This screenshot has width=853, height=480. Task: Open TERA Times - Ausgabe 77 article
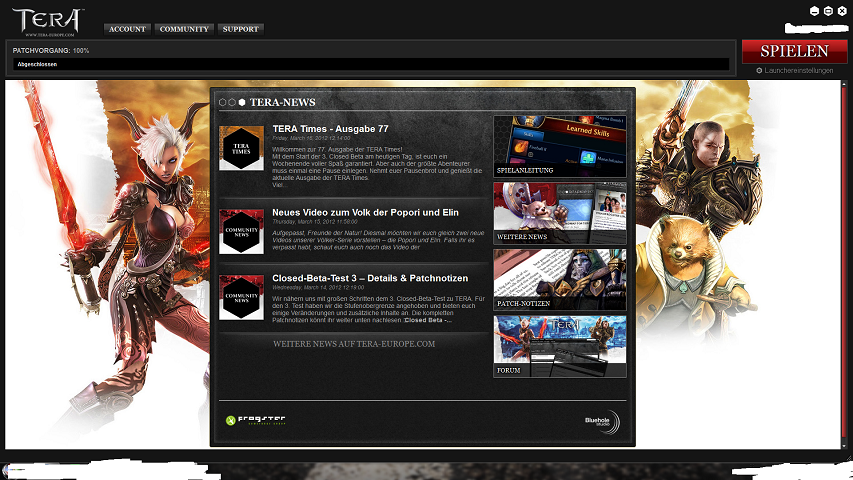330,129
